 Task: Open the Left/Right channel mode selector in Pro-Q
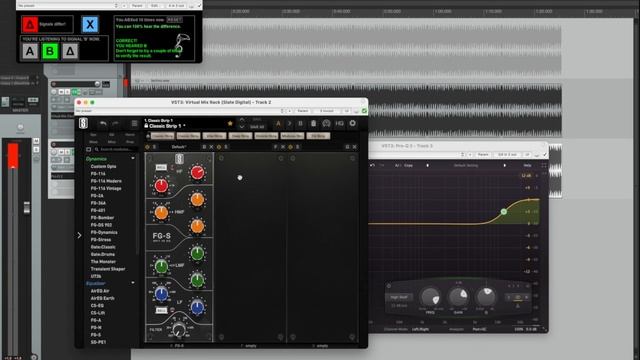coord(420,329)
